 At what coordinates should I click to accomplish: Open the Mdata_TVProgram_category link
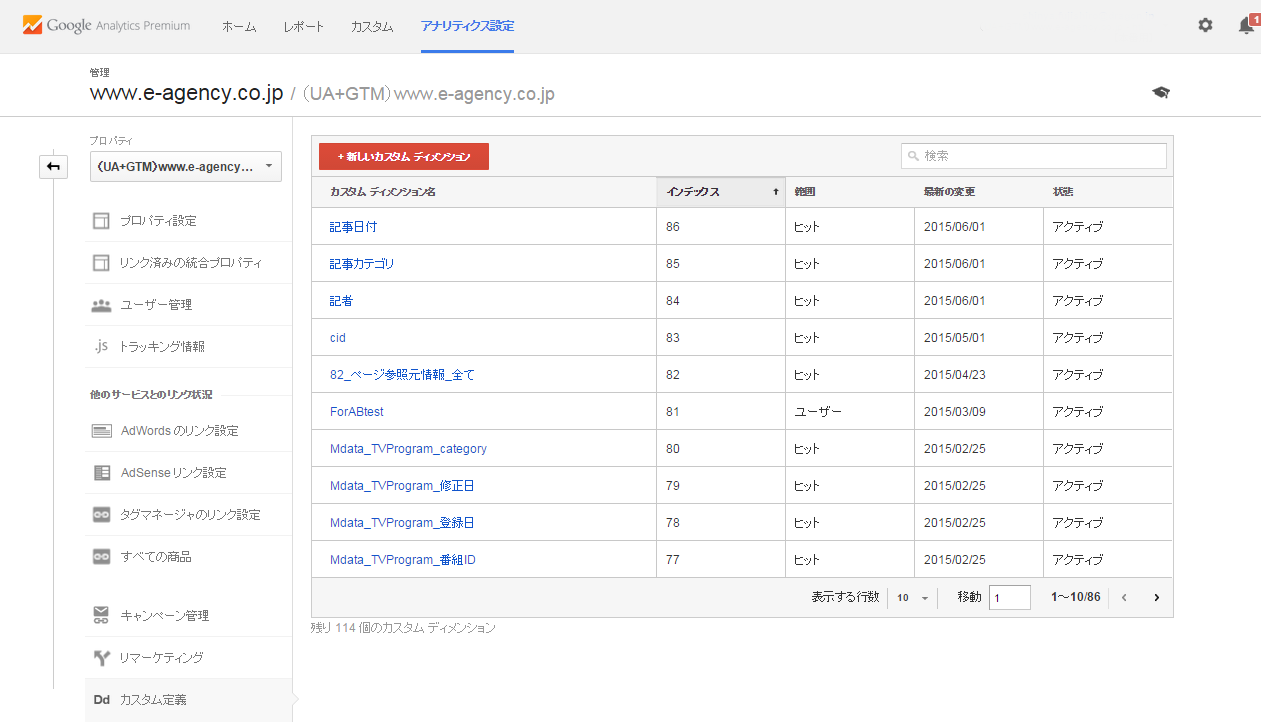[x=408, y=449]
